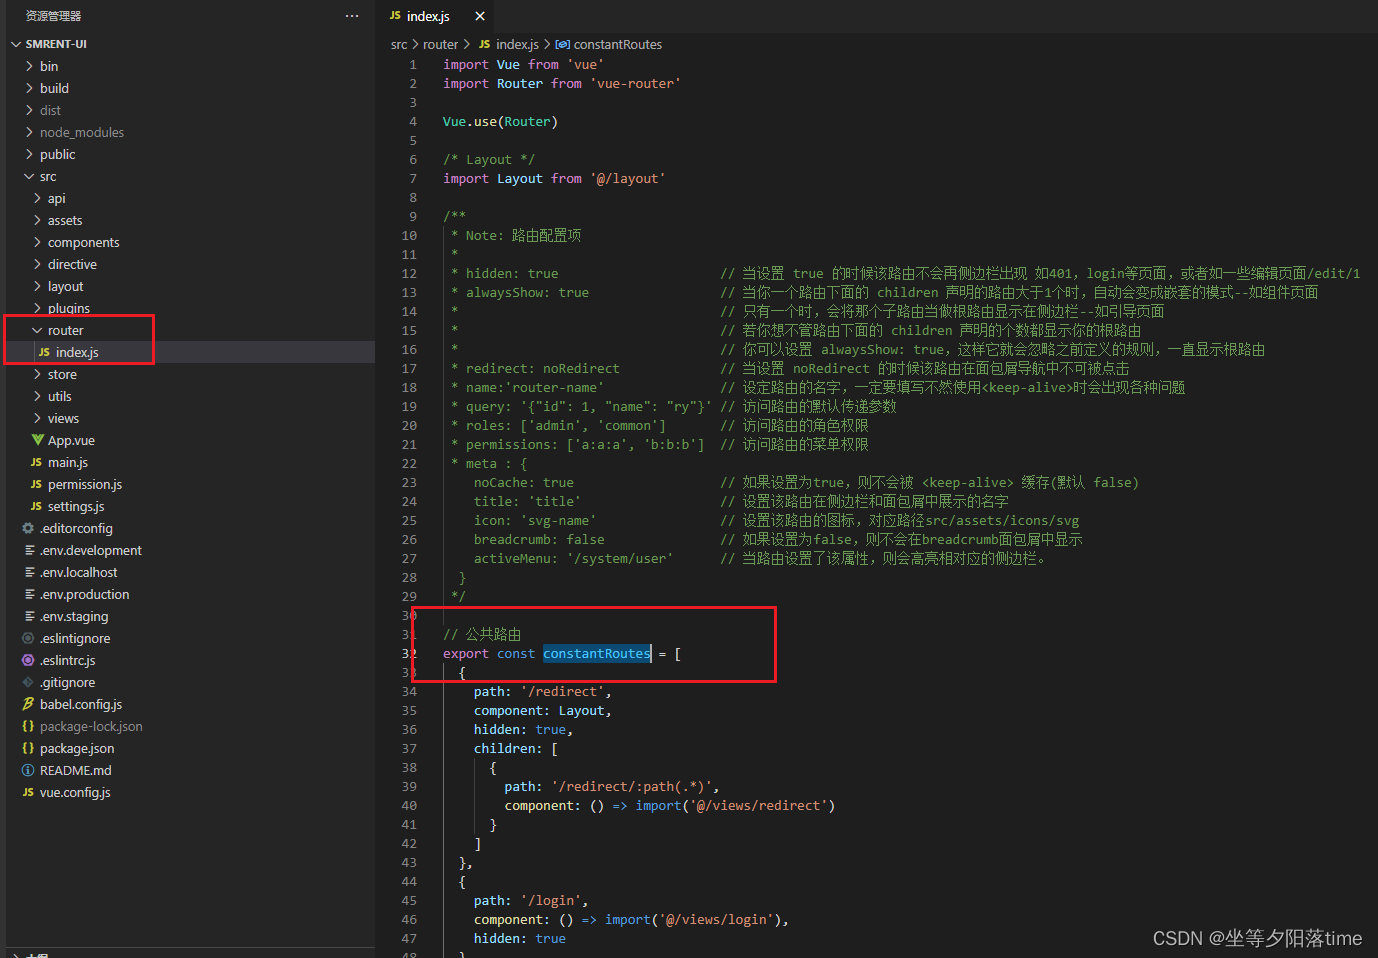Click the constantRoutes breadcrumb symbol
This screenshot has width=1378, height=958.
pos(618,44)
